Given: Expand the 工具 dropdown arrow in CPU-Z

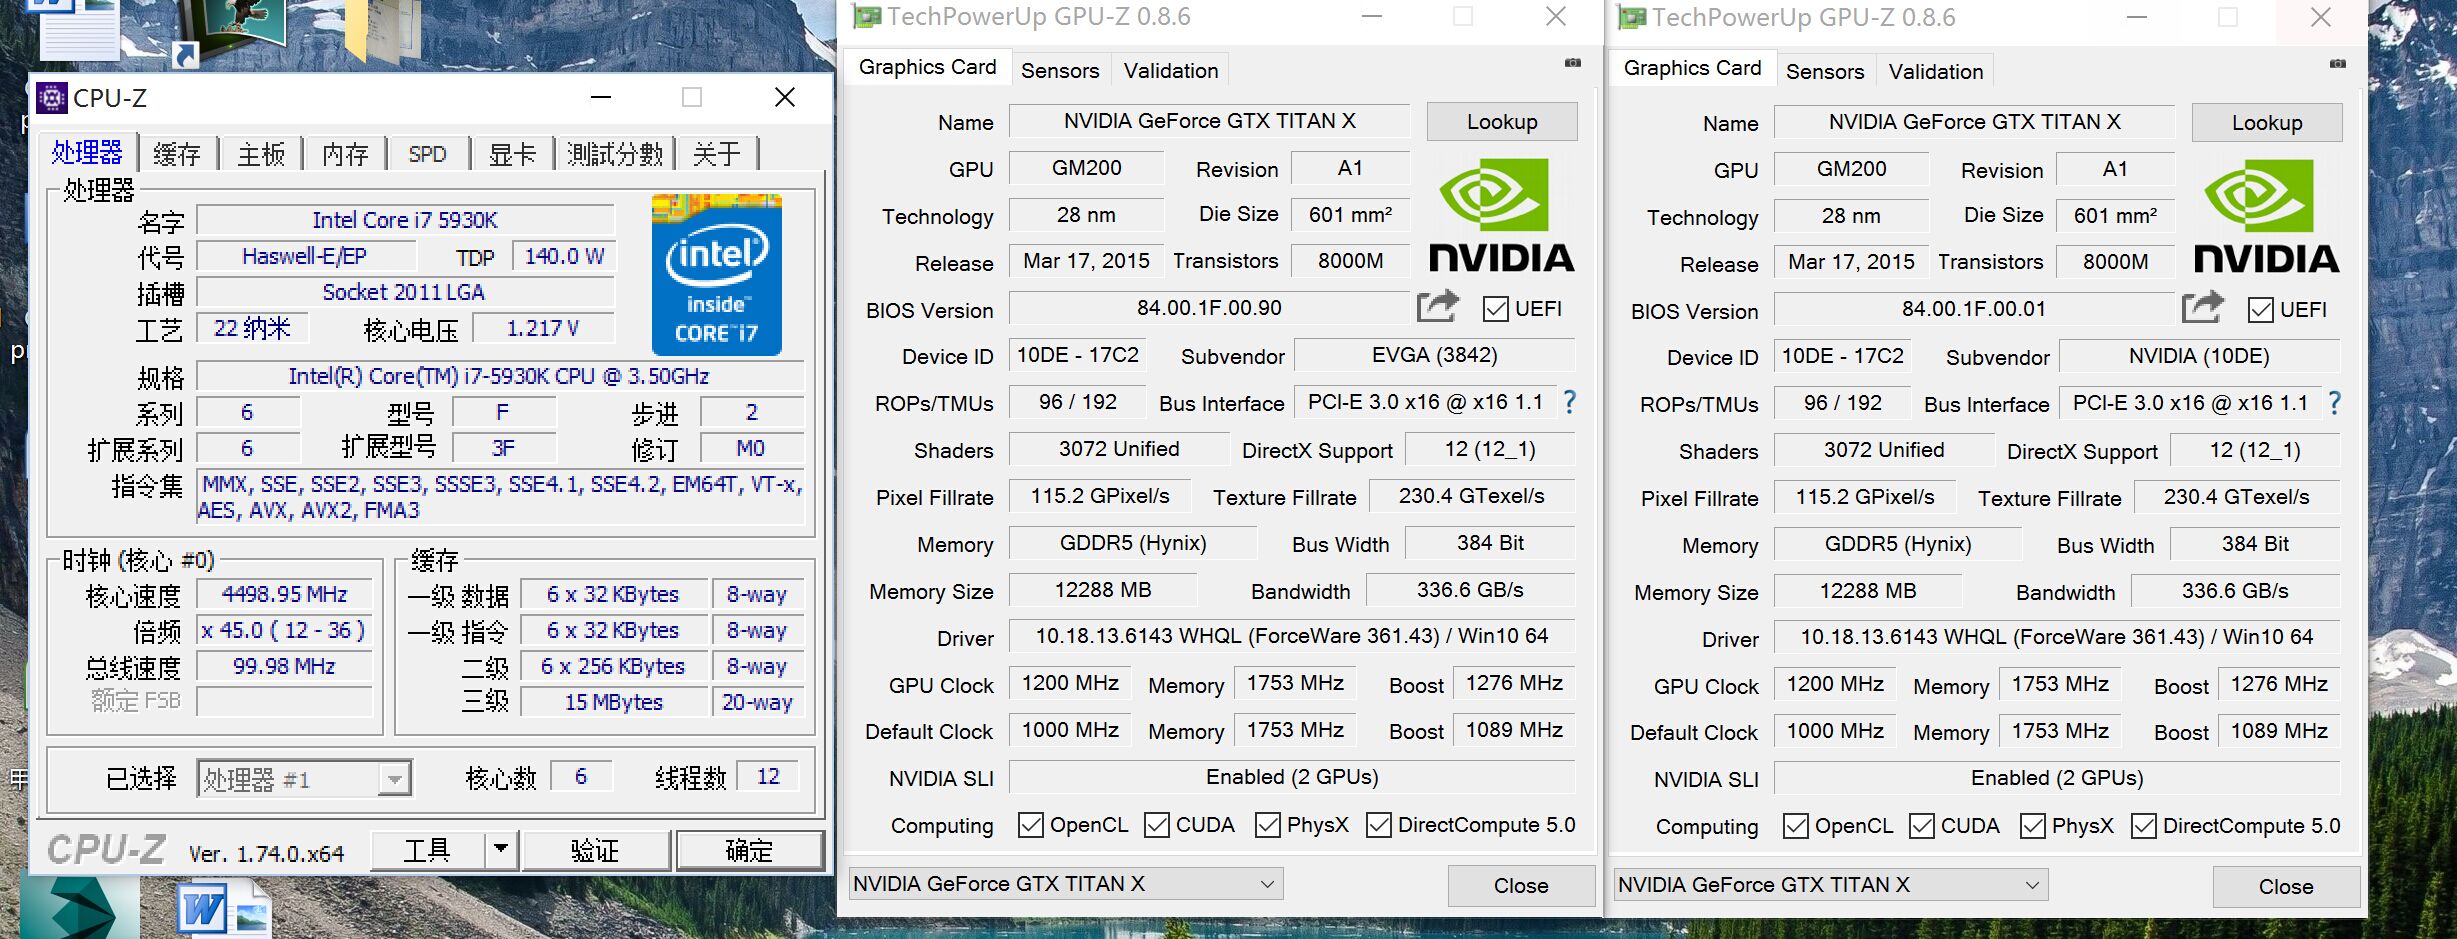Looking at the screenshot, I should click(501, 850).
